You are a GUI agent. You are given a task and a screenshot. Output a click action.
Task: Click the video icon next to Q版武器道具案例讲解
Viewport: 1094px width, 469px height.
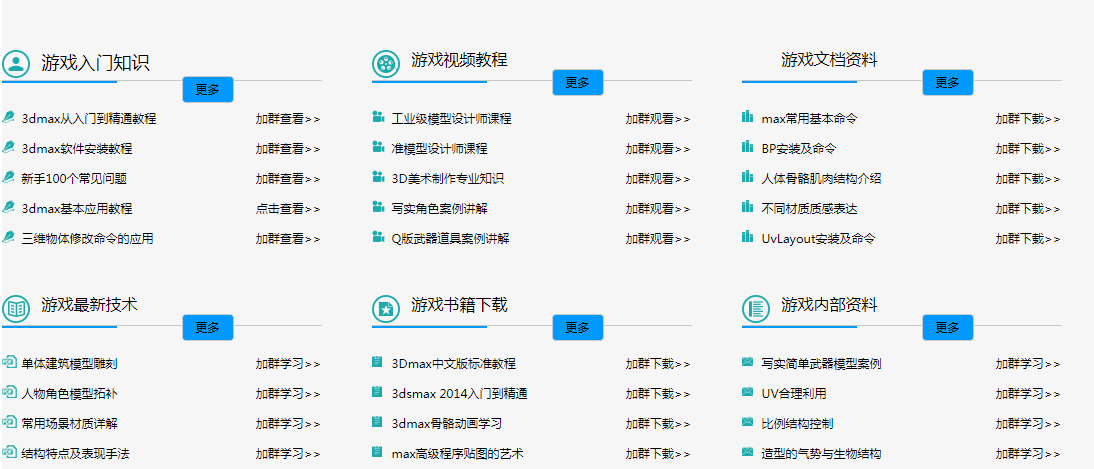pyautogui.click(x=378, y=237)
